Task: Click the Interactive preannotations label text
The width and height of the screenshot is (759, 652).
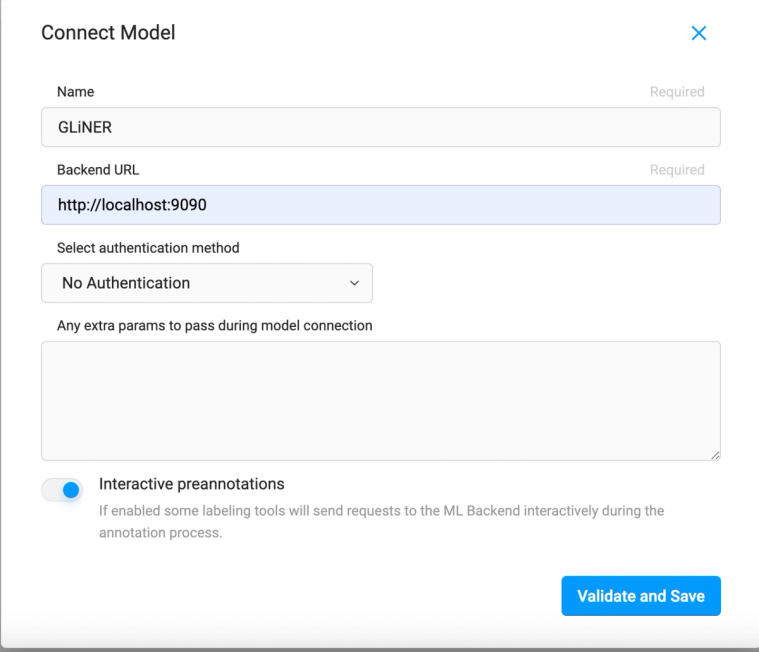Action: coord(191,484)
